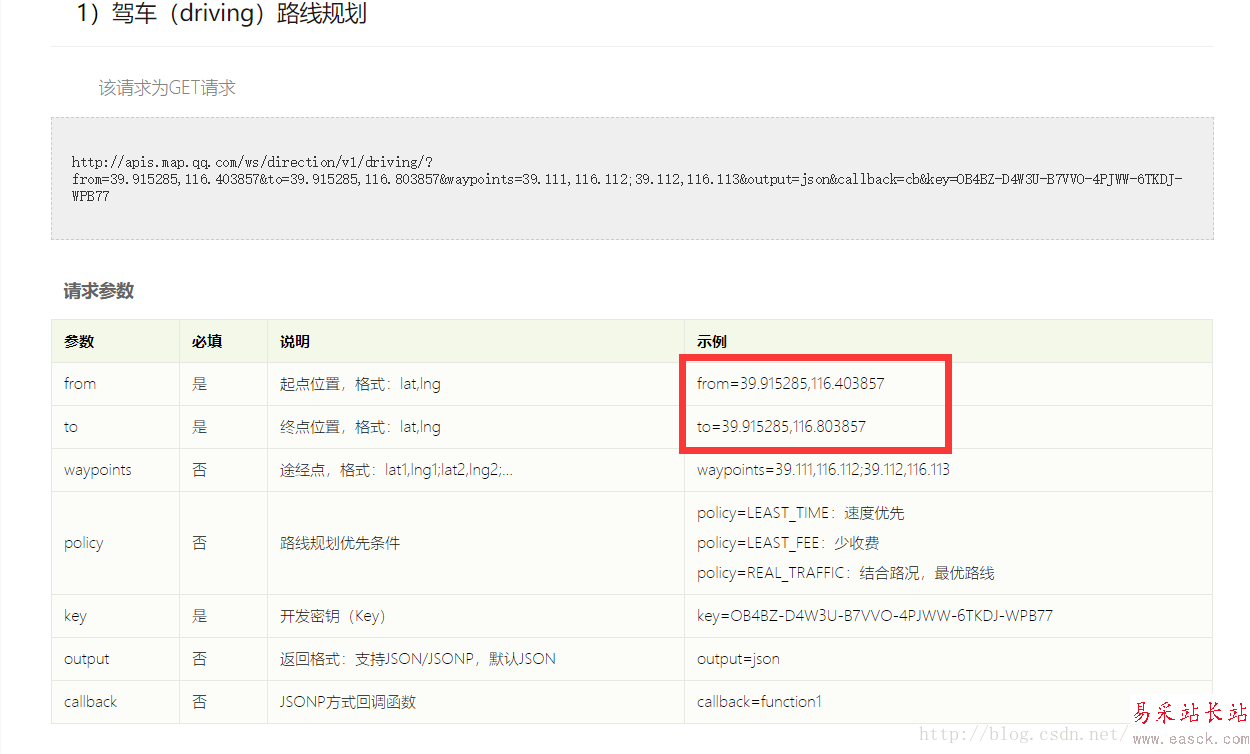1250x754 pixels.
Task: Click example 'output=json'
Action: click(x=739, y=659)
